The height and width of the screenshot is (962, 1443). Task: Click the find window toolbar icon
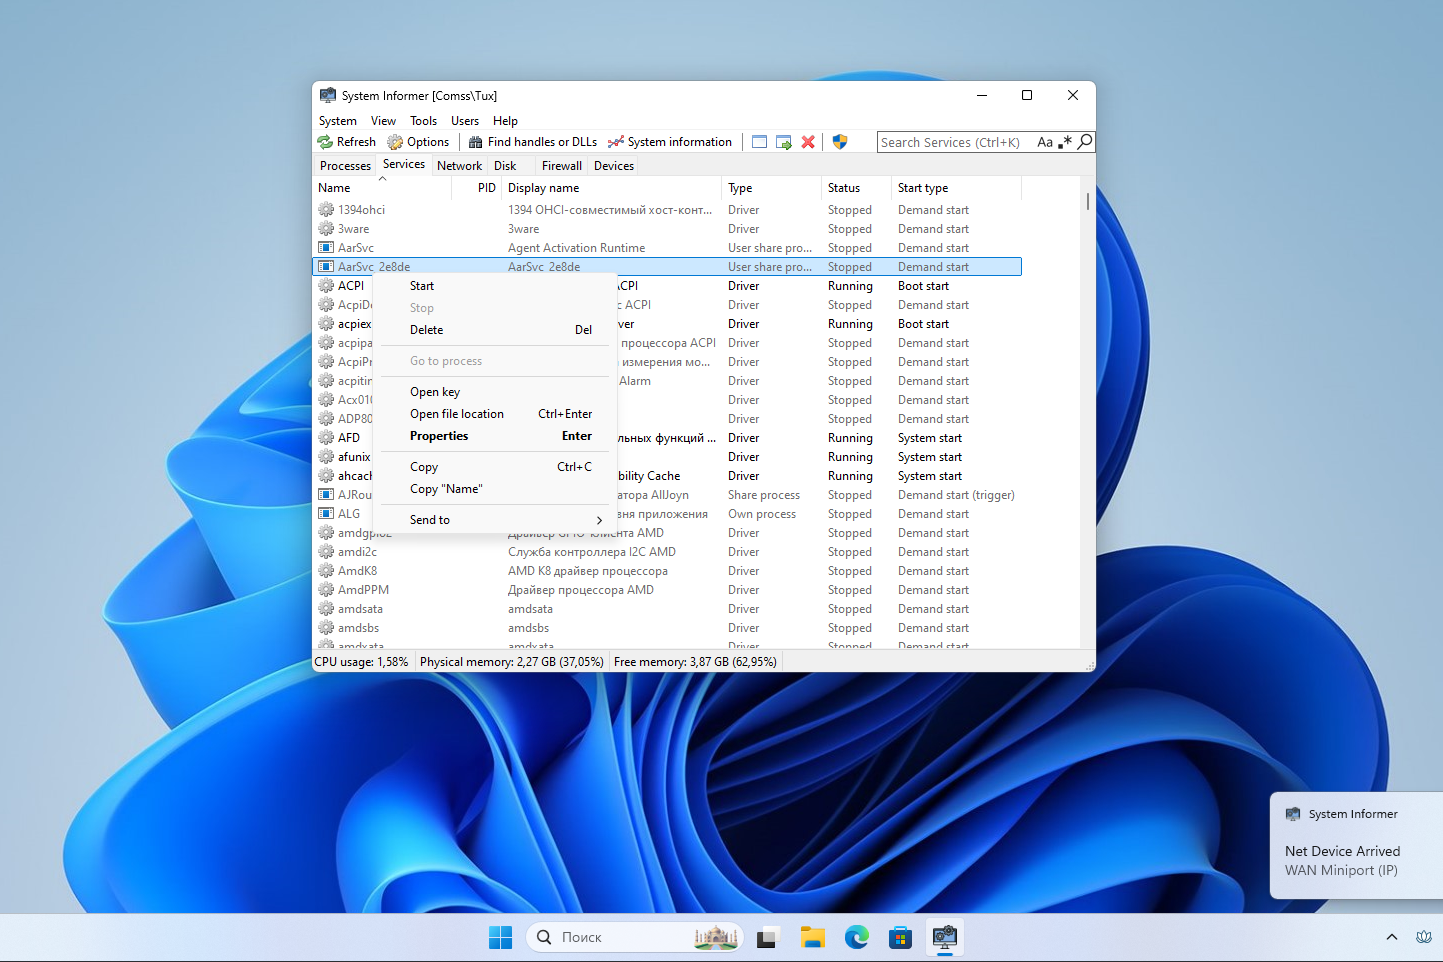760,142
